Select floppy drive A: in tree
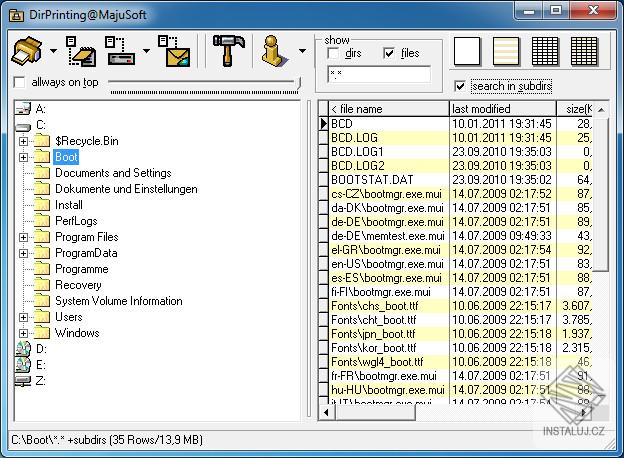The width and height of the screenshot is (624, 458). pyautogui.click(x=40, y=109)
